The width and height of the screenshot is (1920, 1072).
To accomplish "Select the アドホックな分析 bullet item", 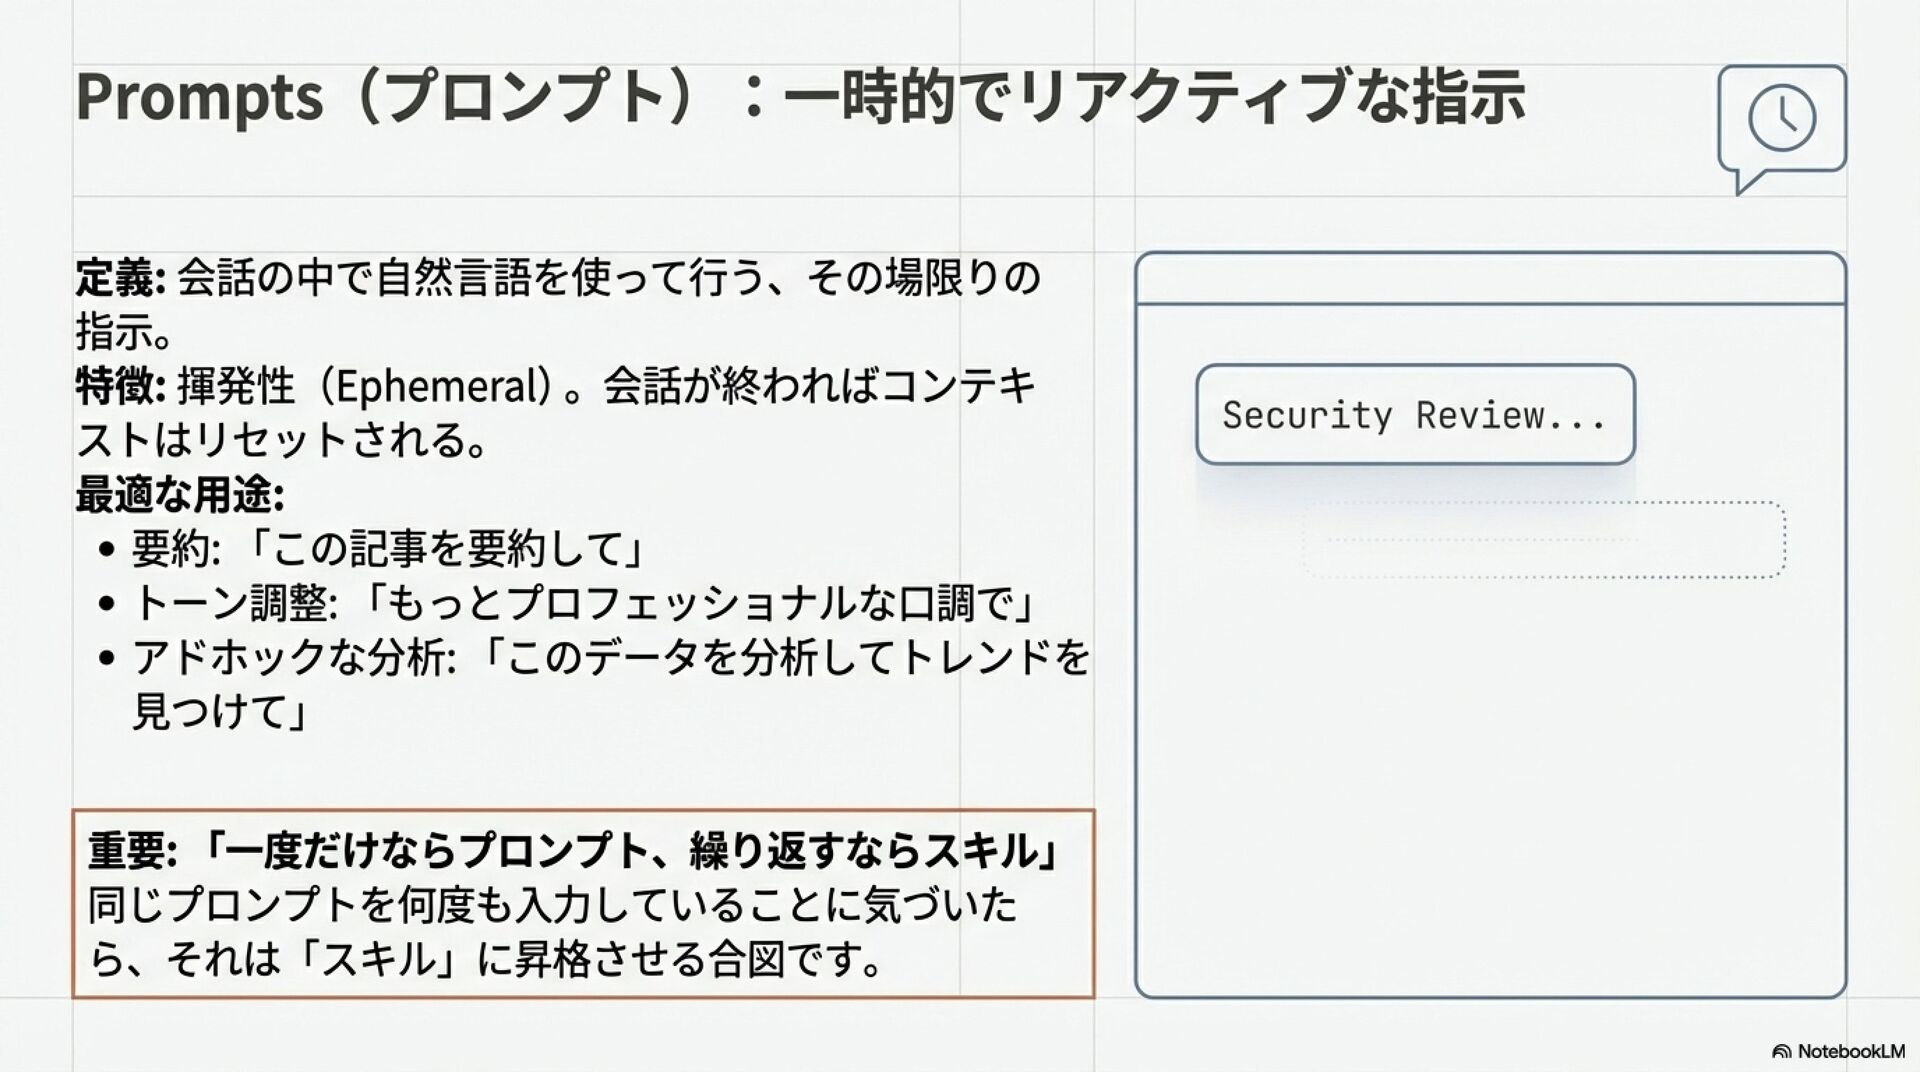I will [611, 684].
